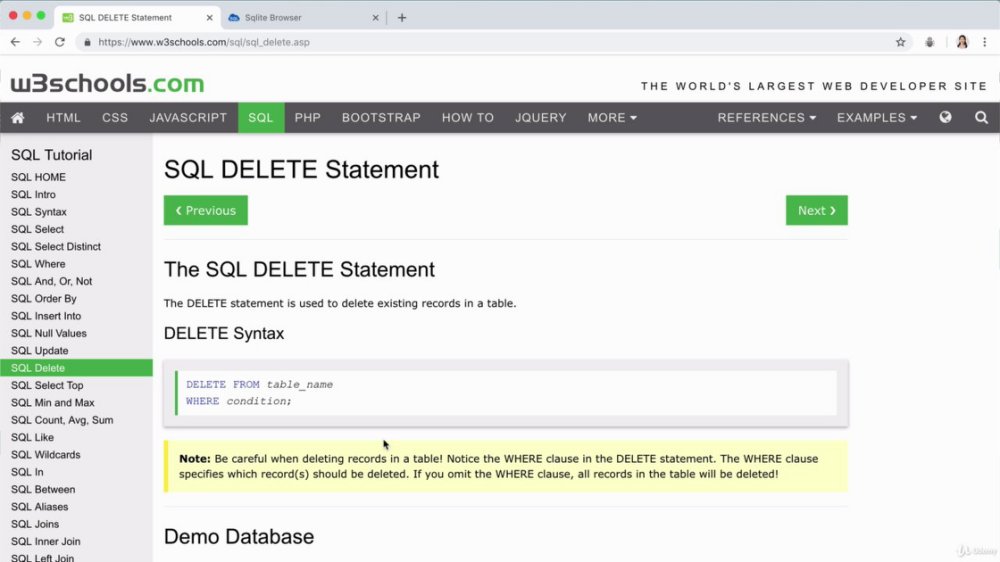The width and height of the screenshot is (1000, 562).
Task: Click the SQL Tutorial sidebar heading
Action: pyautogui.click(x=52, y=155)
